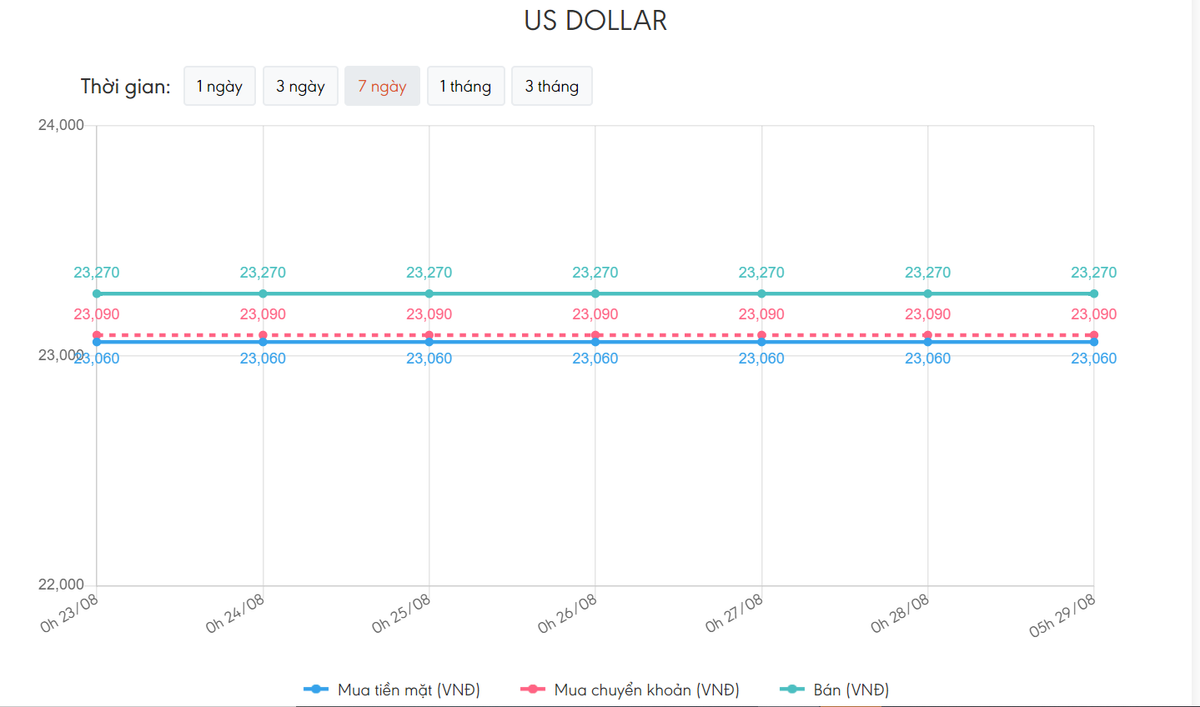Hide the Bán (VNĐ) legend series
This screenshot has width=1200, height=707.
coord(851,690)
